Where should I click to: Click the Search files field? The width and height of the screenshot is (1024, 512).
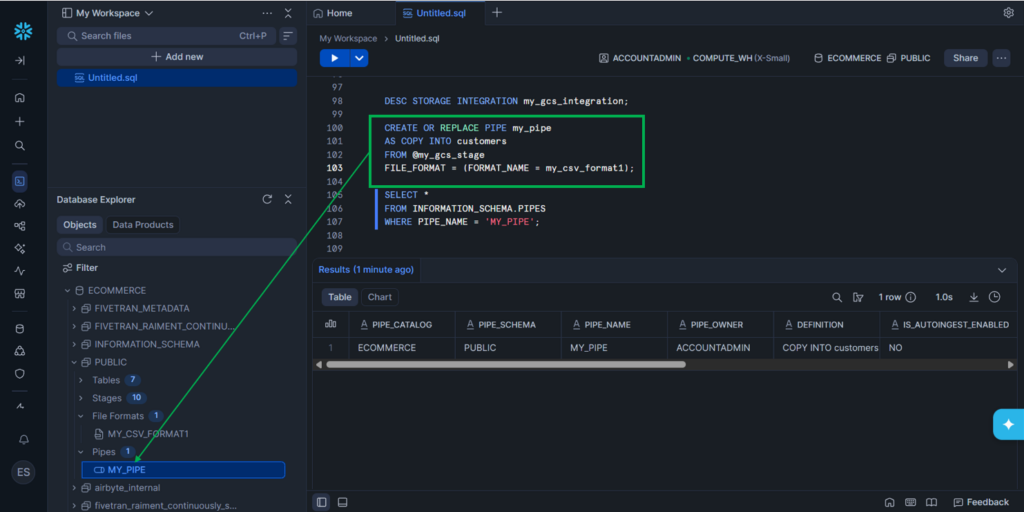tap(167, 36)
